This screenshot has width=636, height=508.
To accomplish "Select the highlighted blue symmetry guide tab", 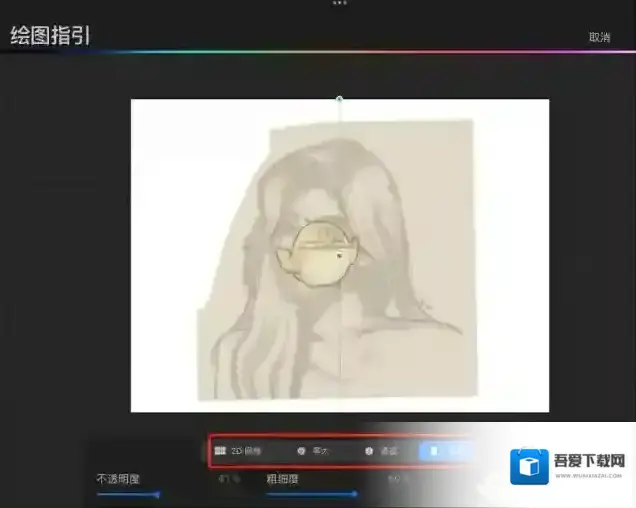I will tap(445, 451).
